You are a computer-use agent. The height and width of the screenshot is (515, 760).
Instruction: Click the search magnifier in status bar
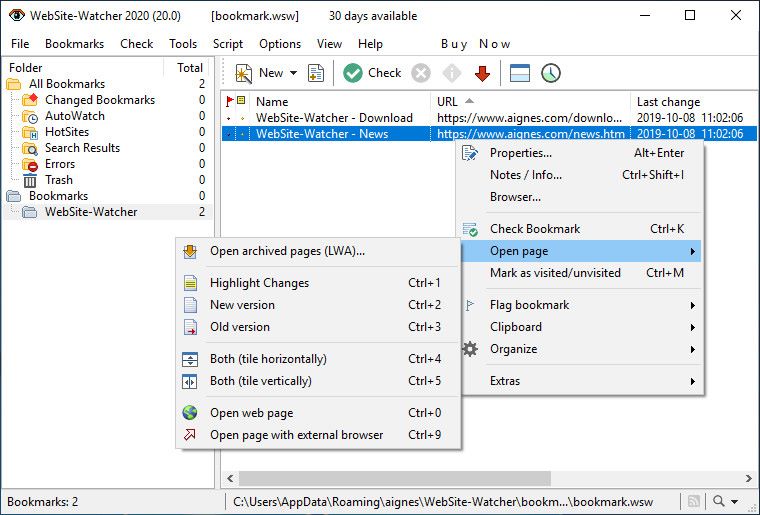coord(719,501)
